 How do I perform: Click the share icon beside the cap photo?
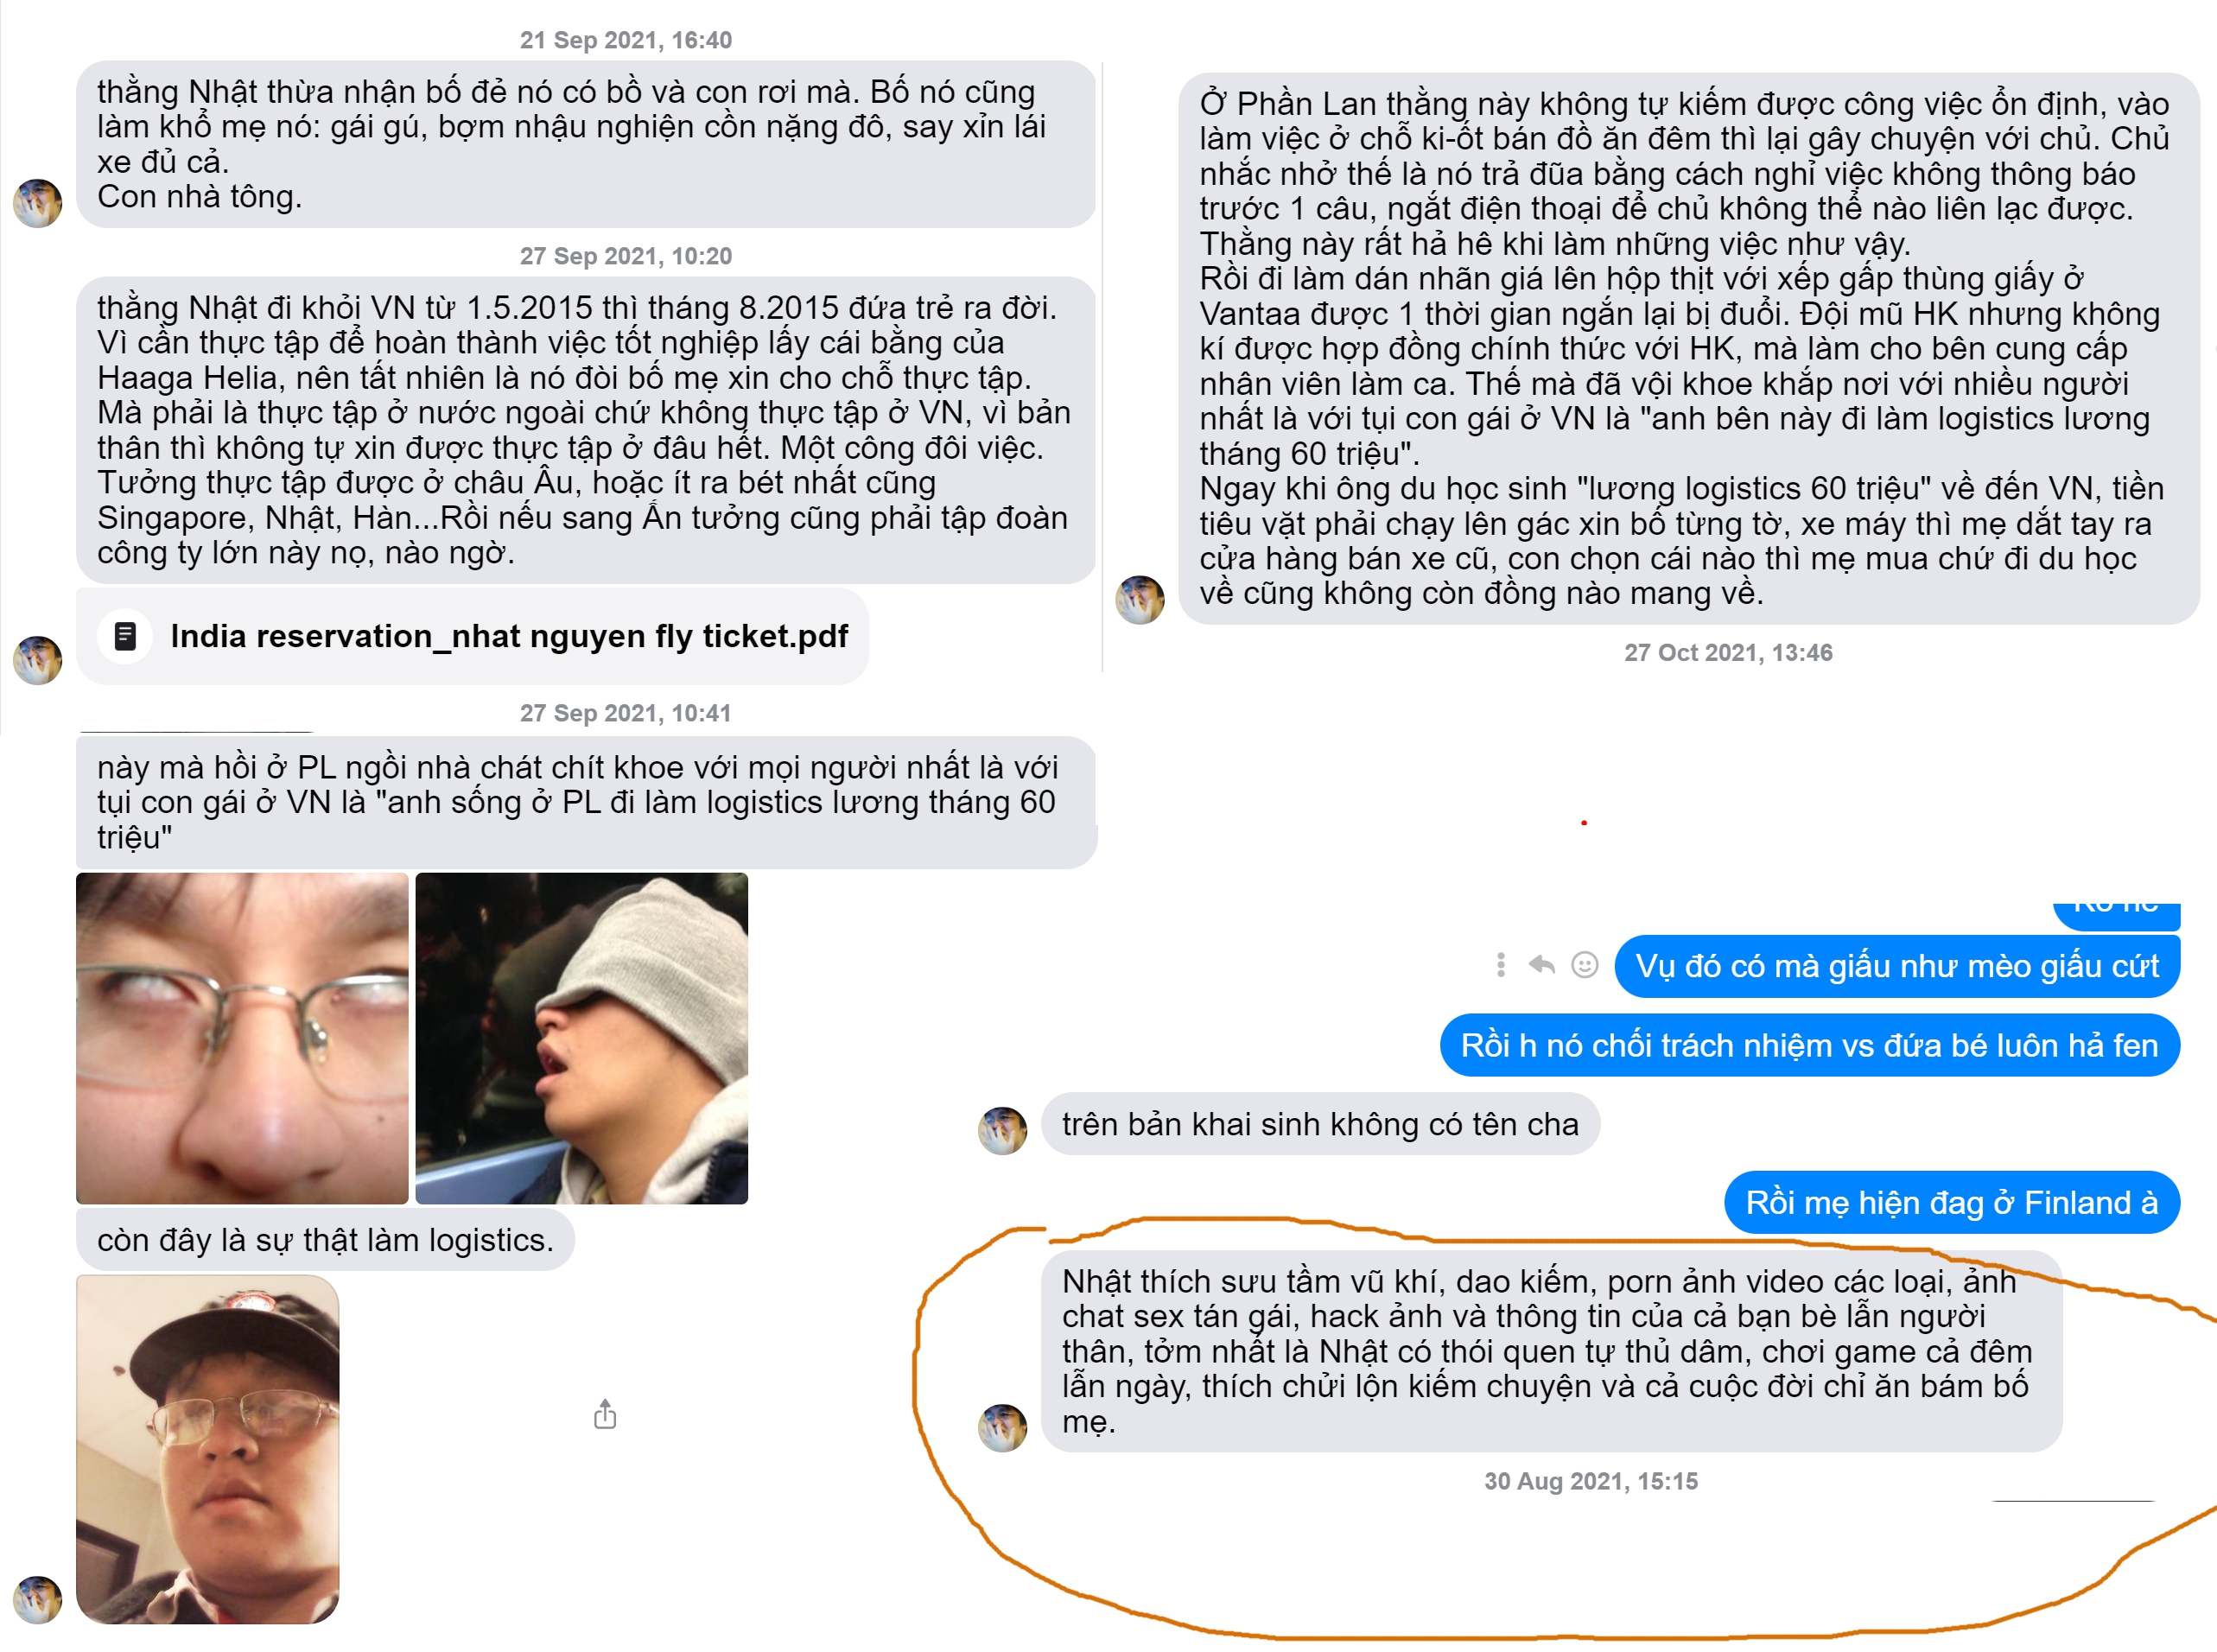tap(605, 1414)
